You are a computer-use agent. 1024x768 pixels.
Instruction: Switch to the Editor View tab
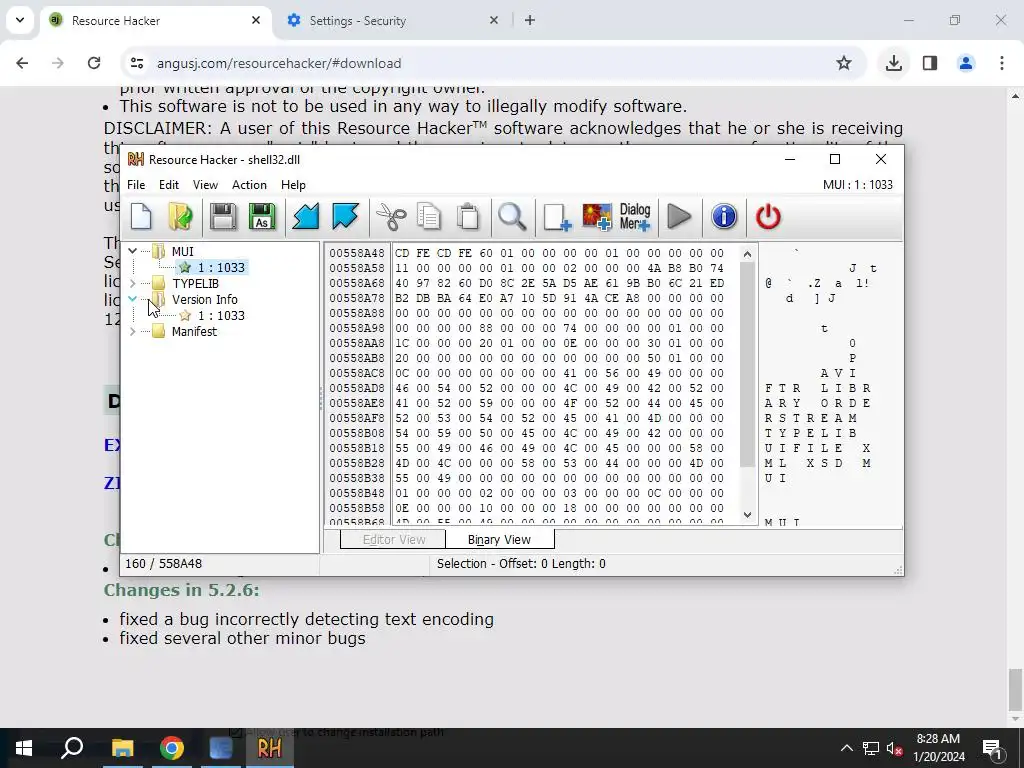pos(393,539)
